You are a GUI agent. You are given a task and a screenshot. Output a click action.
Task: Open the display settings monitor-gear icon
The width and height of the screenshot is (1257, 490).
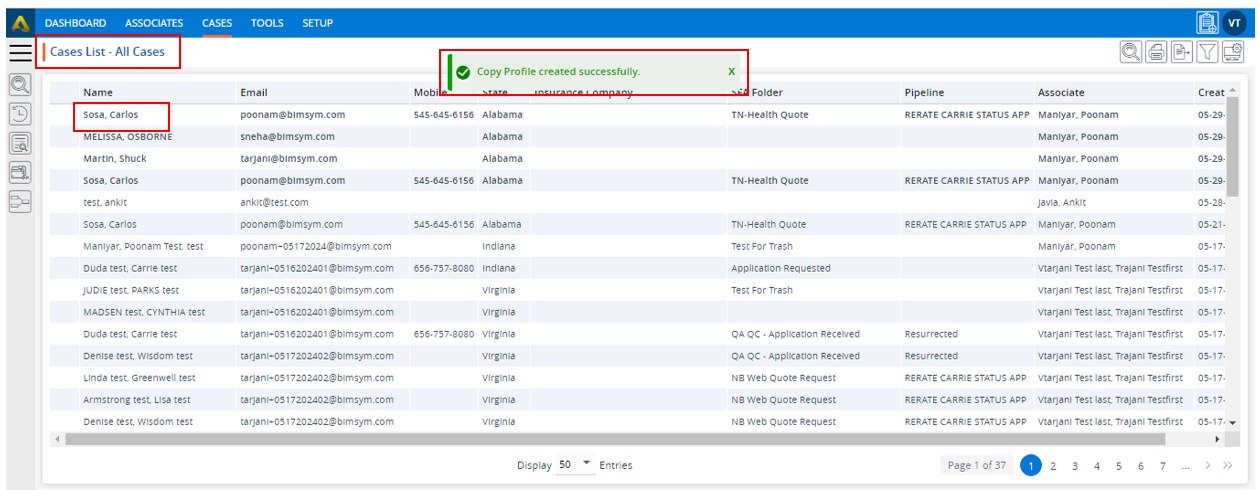coord(1232,53)
